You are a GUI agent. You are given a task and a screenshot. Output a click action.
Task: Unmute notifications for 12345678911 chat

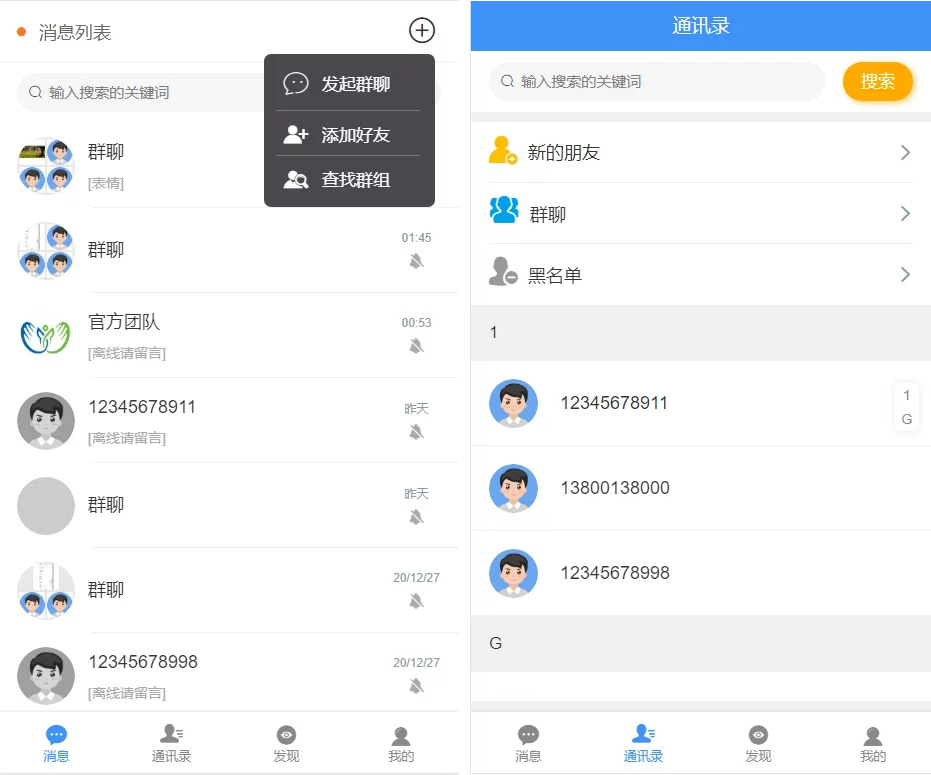417,432
